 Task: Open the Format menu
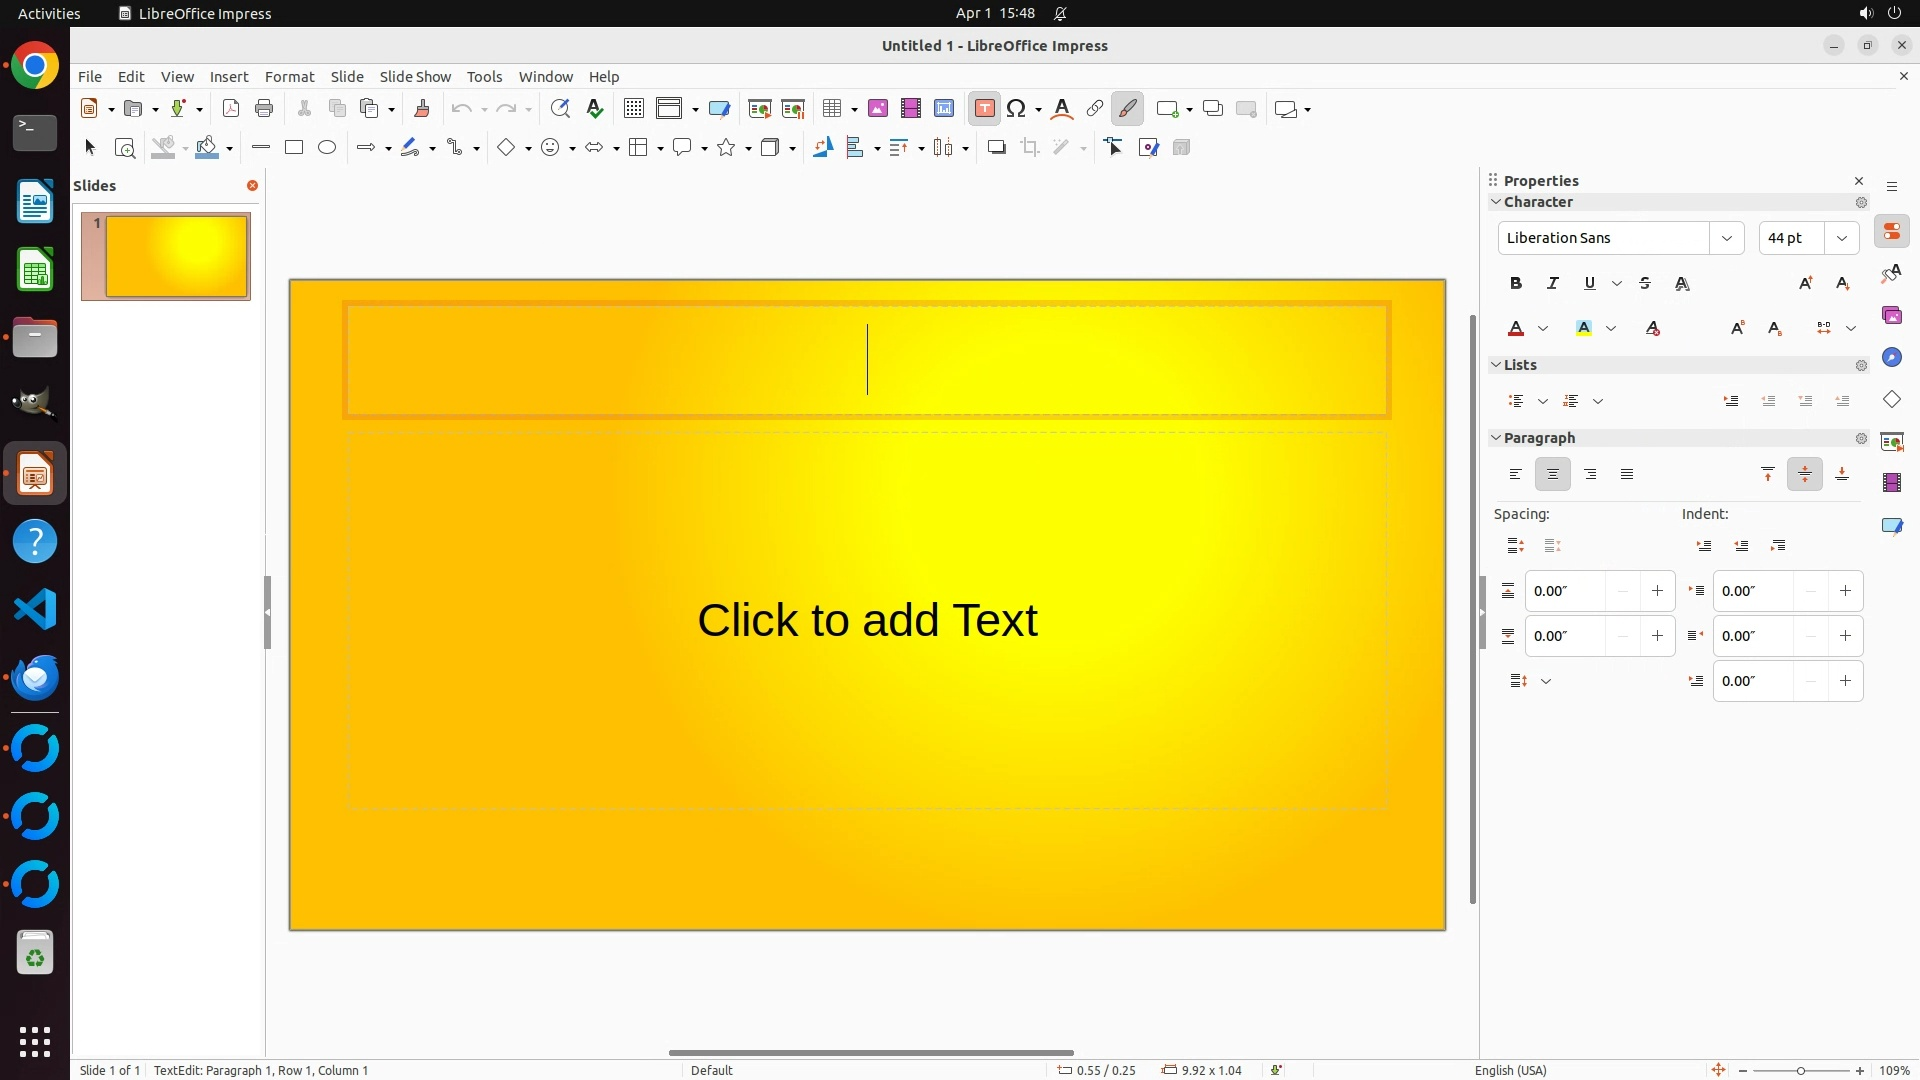coord(289,77)
